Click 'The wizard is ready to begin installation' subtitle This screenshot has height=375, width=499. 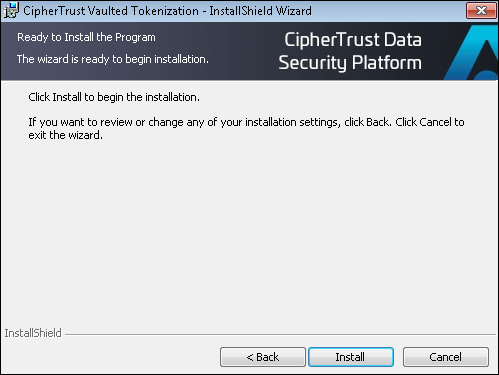pos(113,59)
